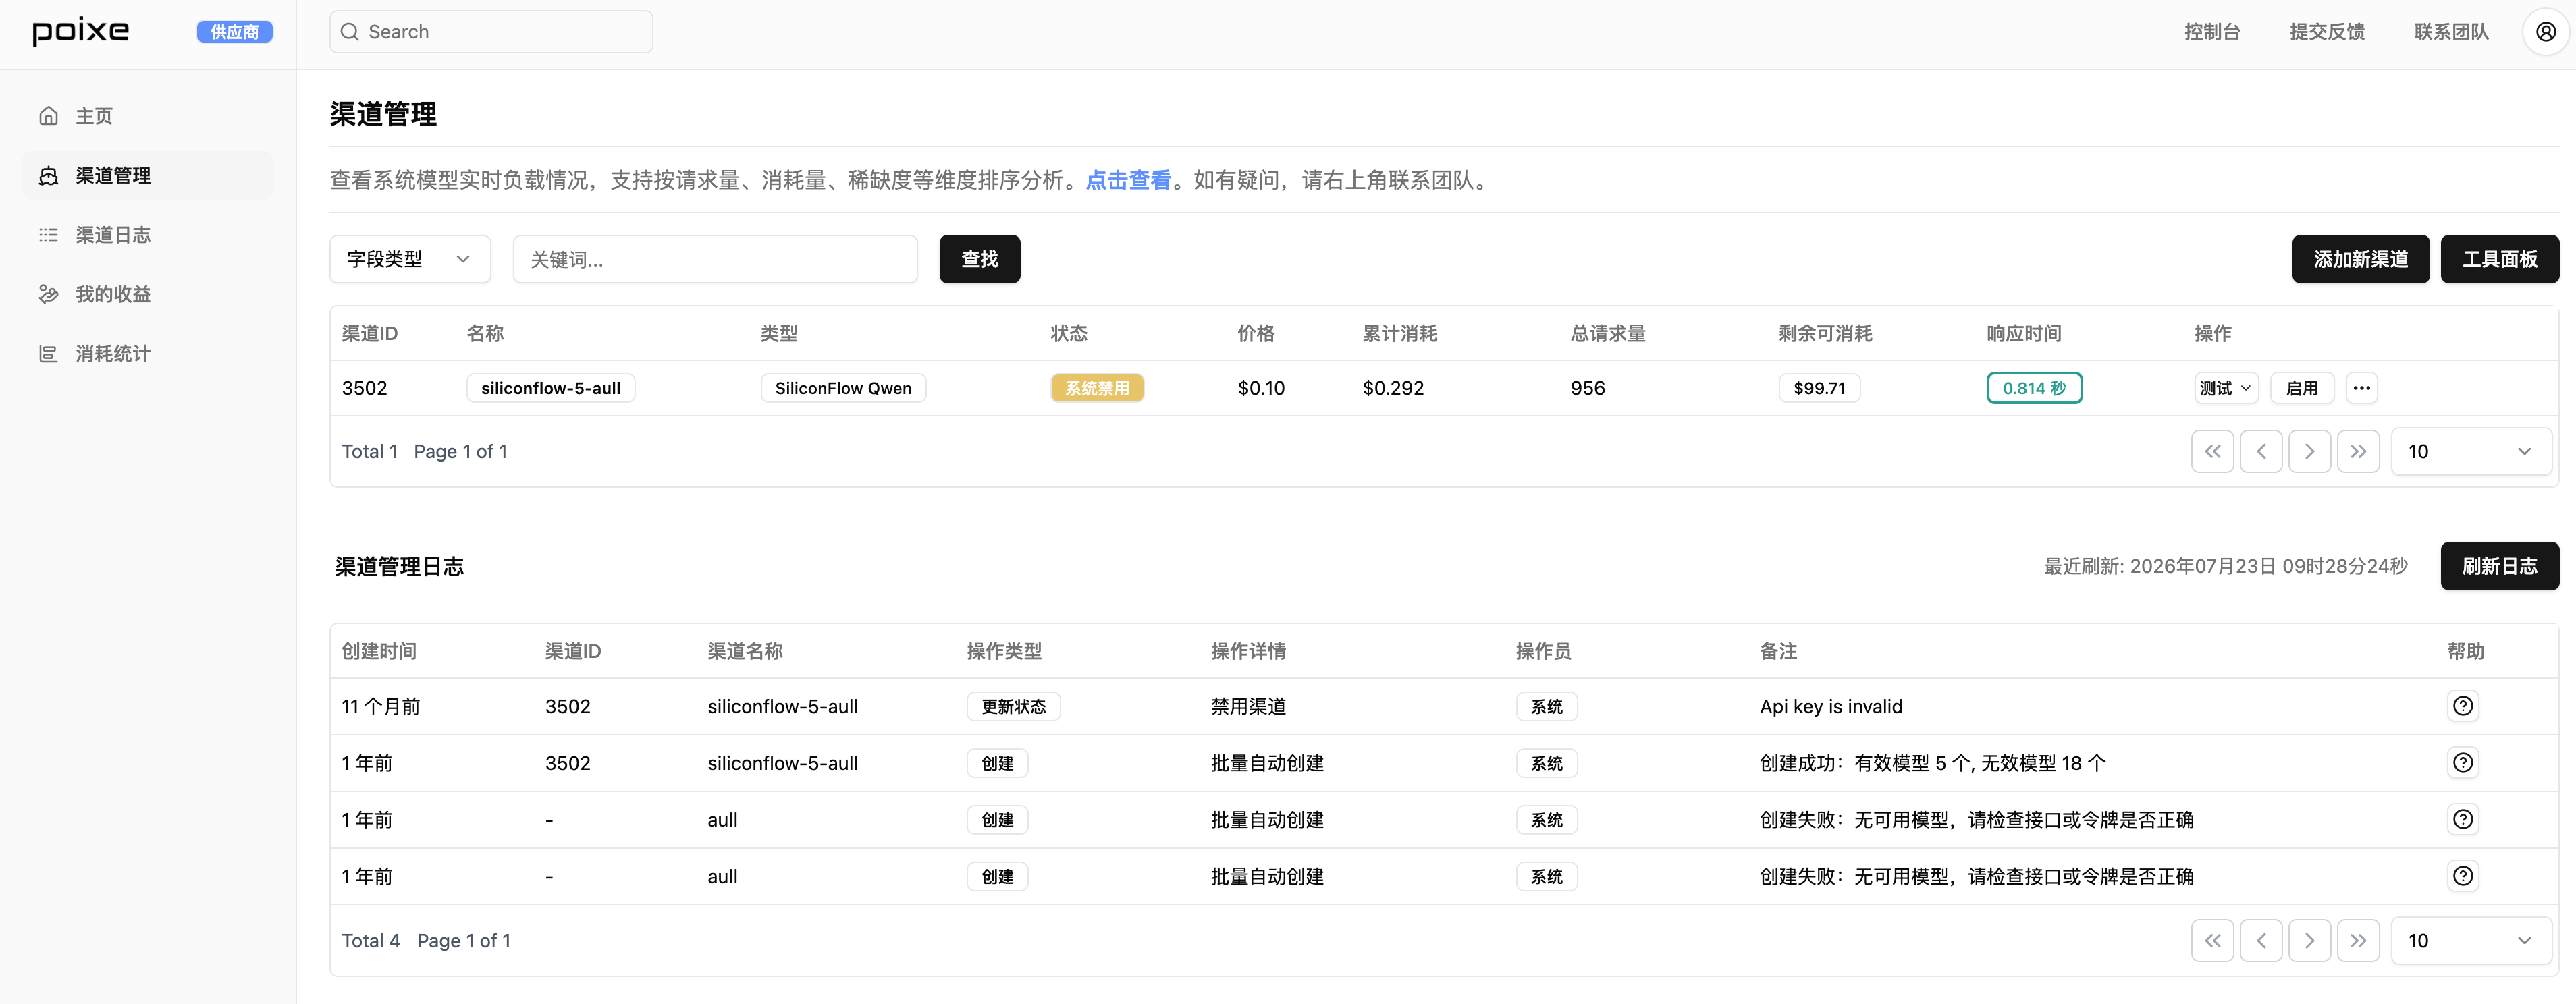Go to next page in log table
This screenshot has width=2576, height=1004.
coord(2309,941)
